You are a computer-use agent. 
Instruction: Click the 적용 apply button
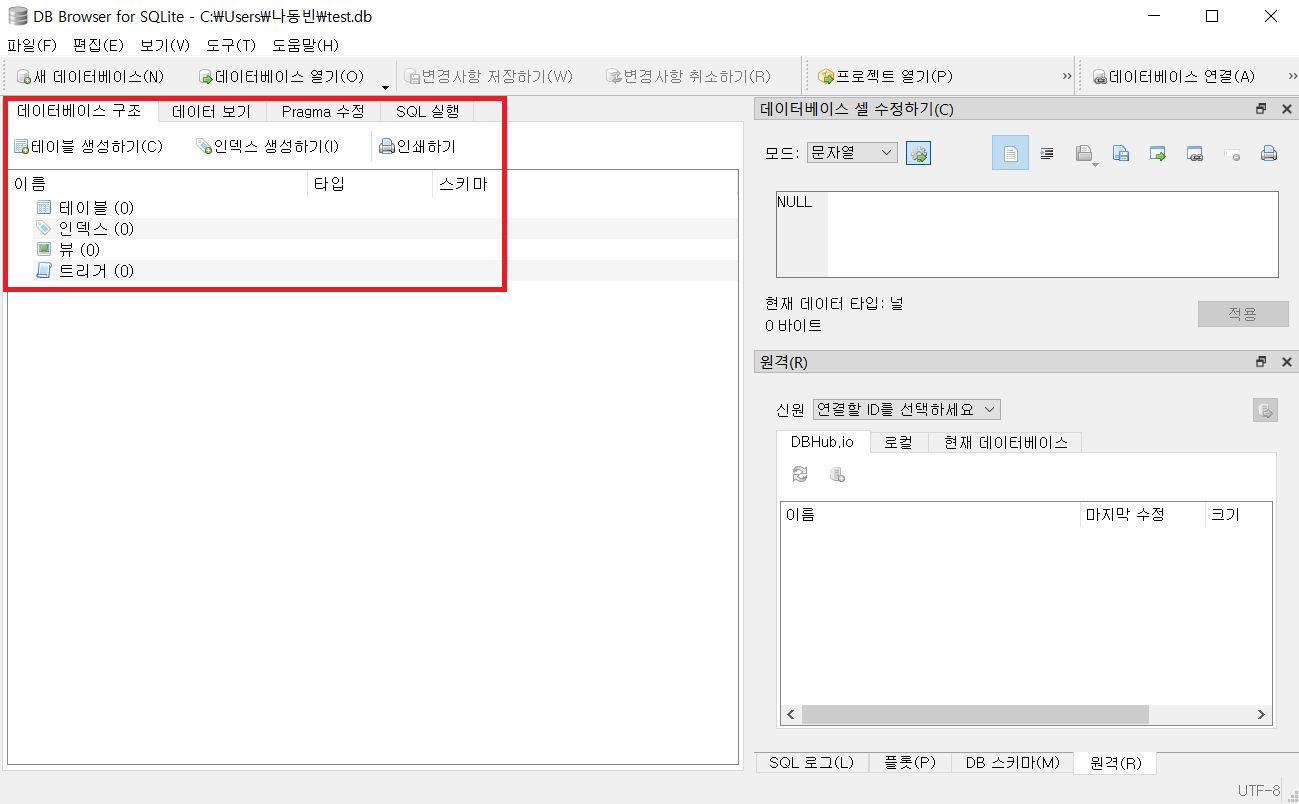1243,314
